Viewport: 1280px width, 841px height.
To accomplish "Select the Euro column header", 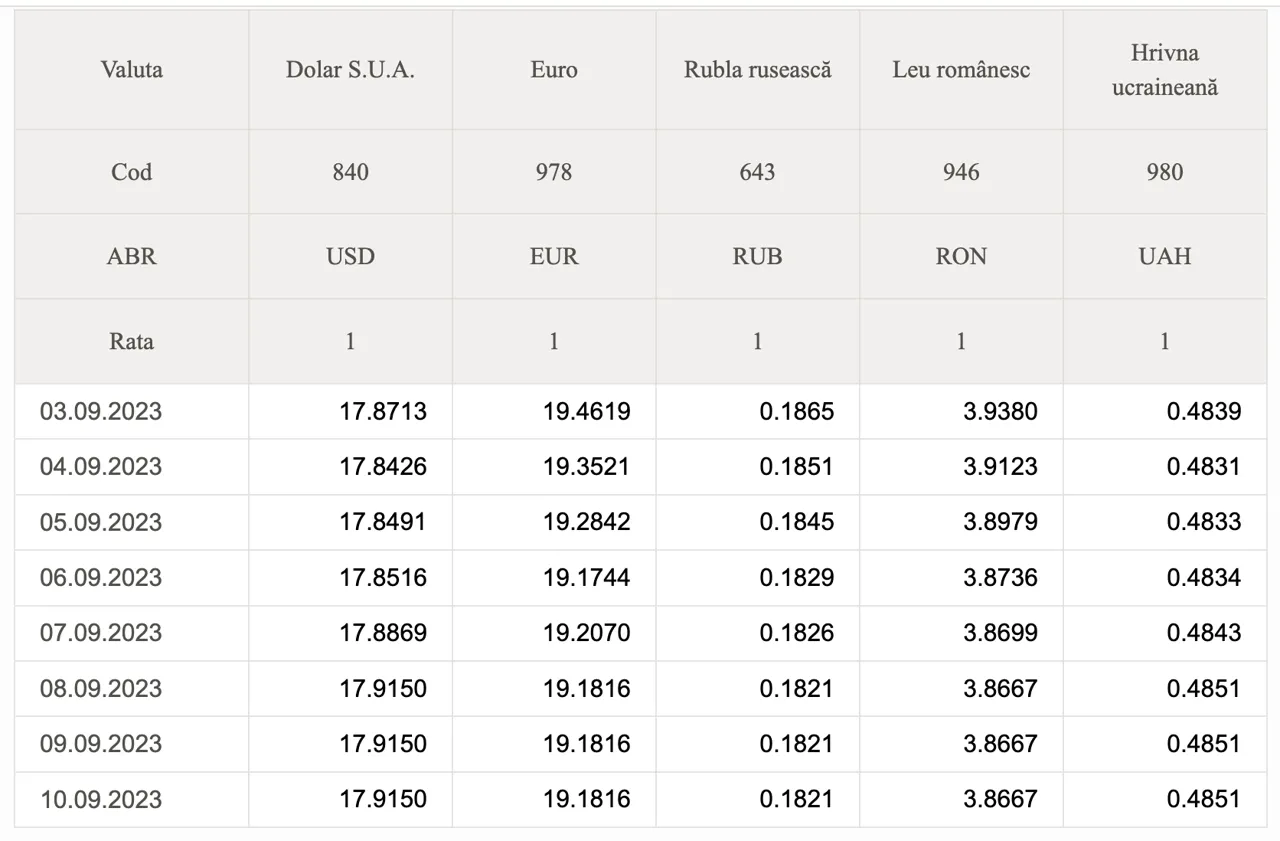I will pyautogui.click(x=554, y=70).
